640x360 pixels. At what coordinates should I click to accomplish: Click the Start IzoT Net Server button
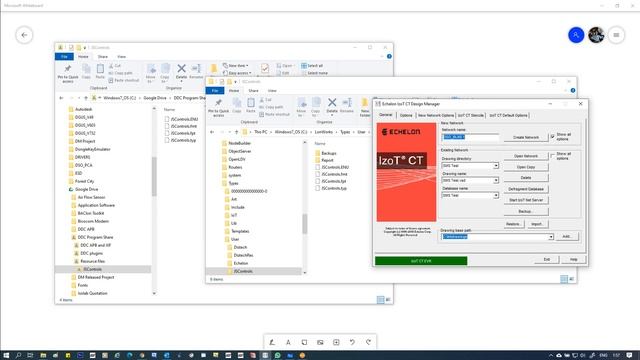pos(526,200)
